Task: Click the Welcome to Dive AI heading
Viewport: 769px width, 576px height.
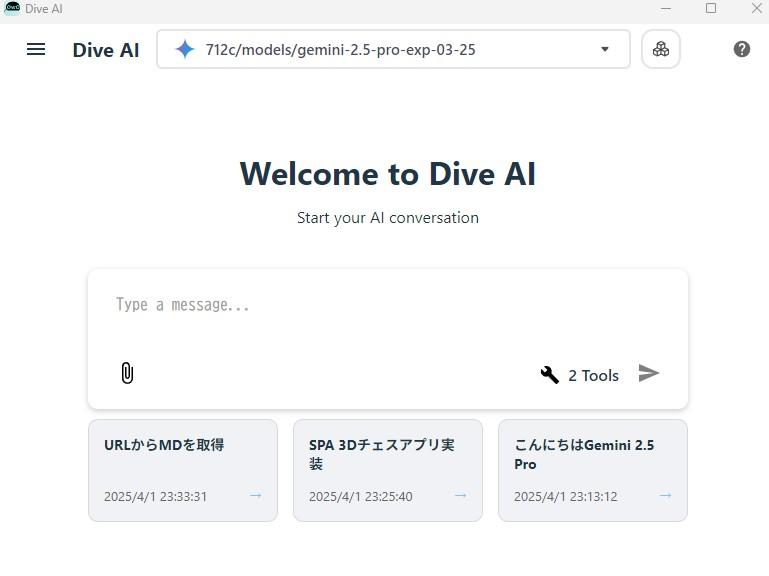Action: [388, 174]
